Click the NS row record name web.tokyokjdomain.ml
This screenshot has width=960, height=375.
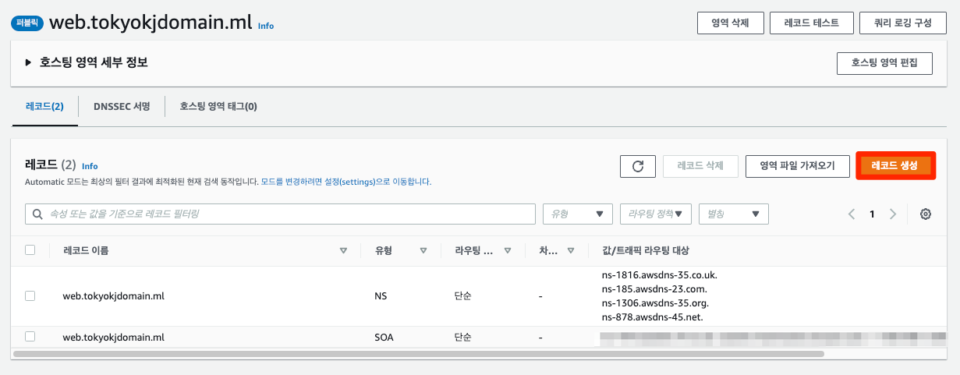(114, 296)
